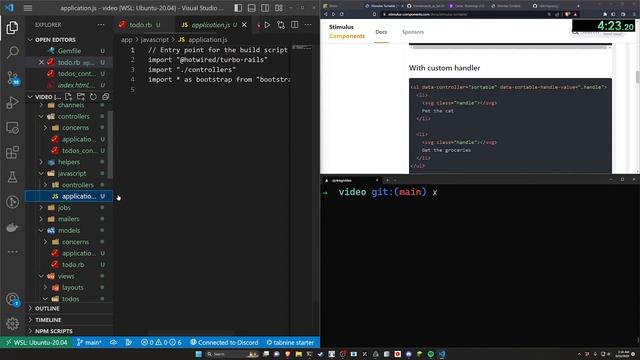Click Stimulus Components logo link
The width and height of the screenshot is (640, 360).
347,31
